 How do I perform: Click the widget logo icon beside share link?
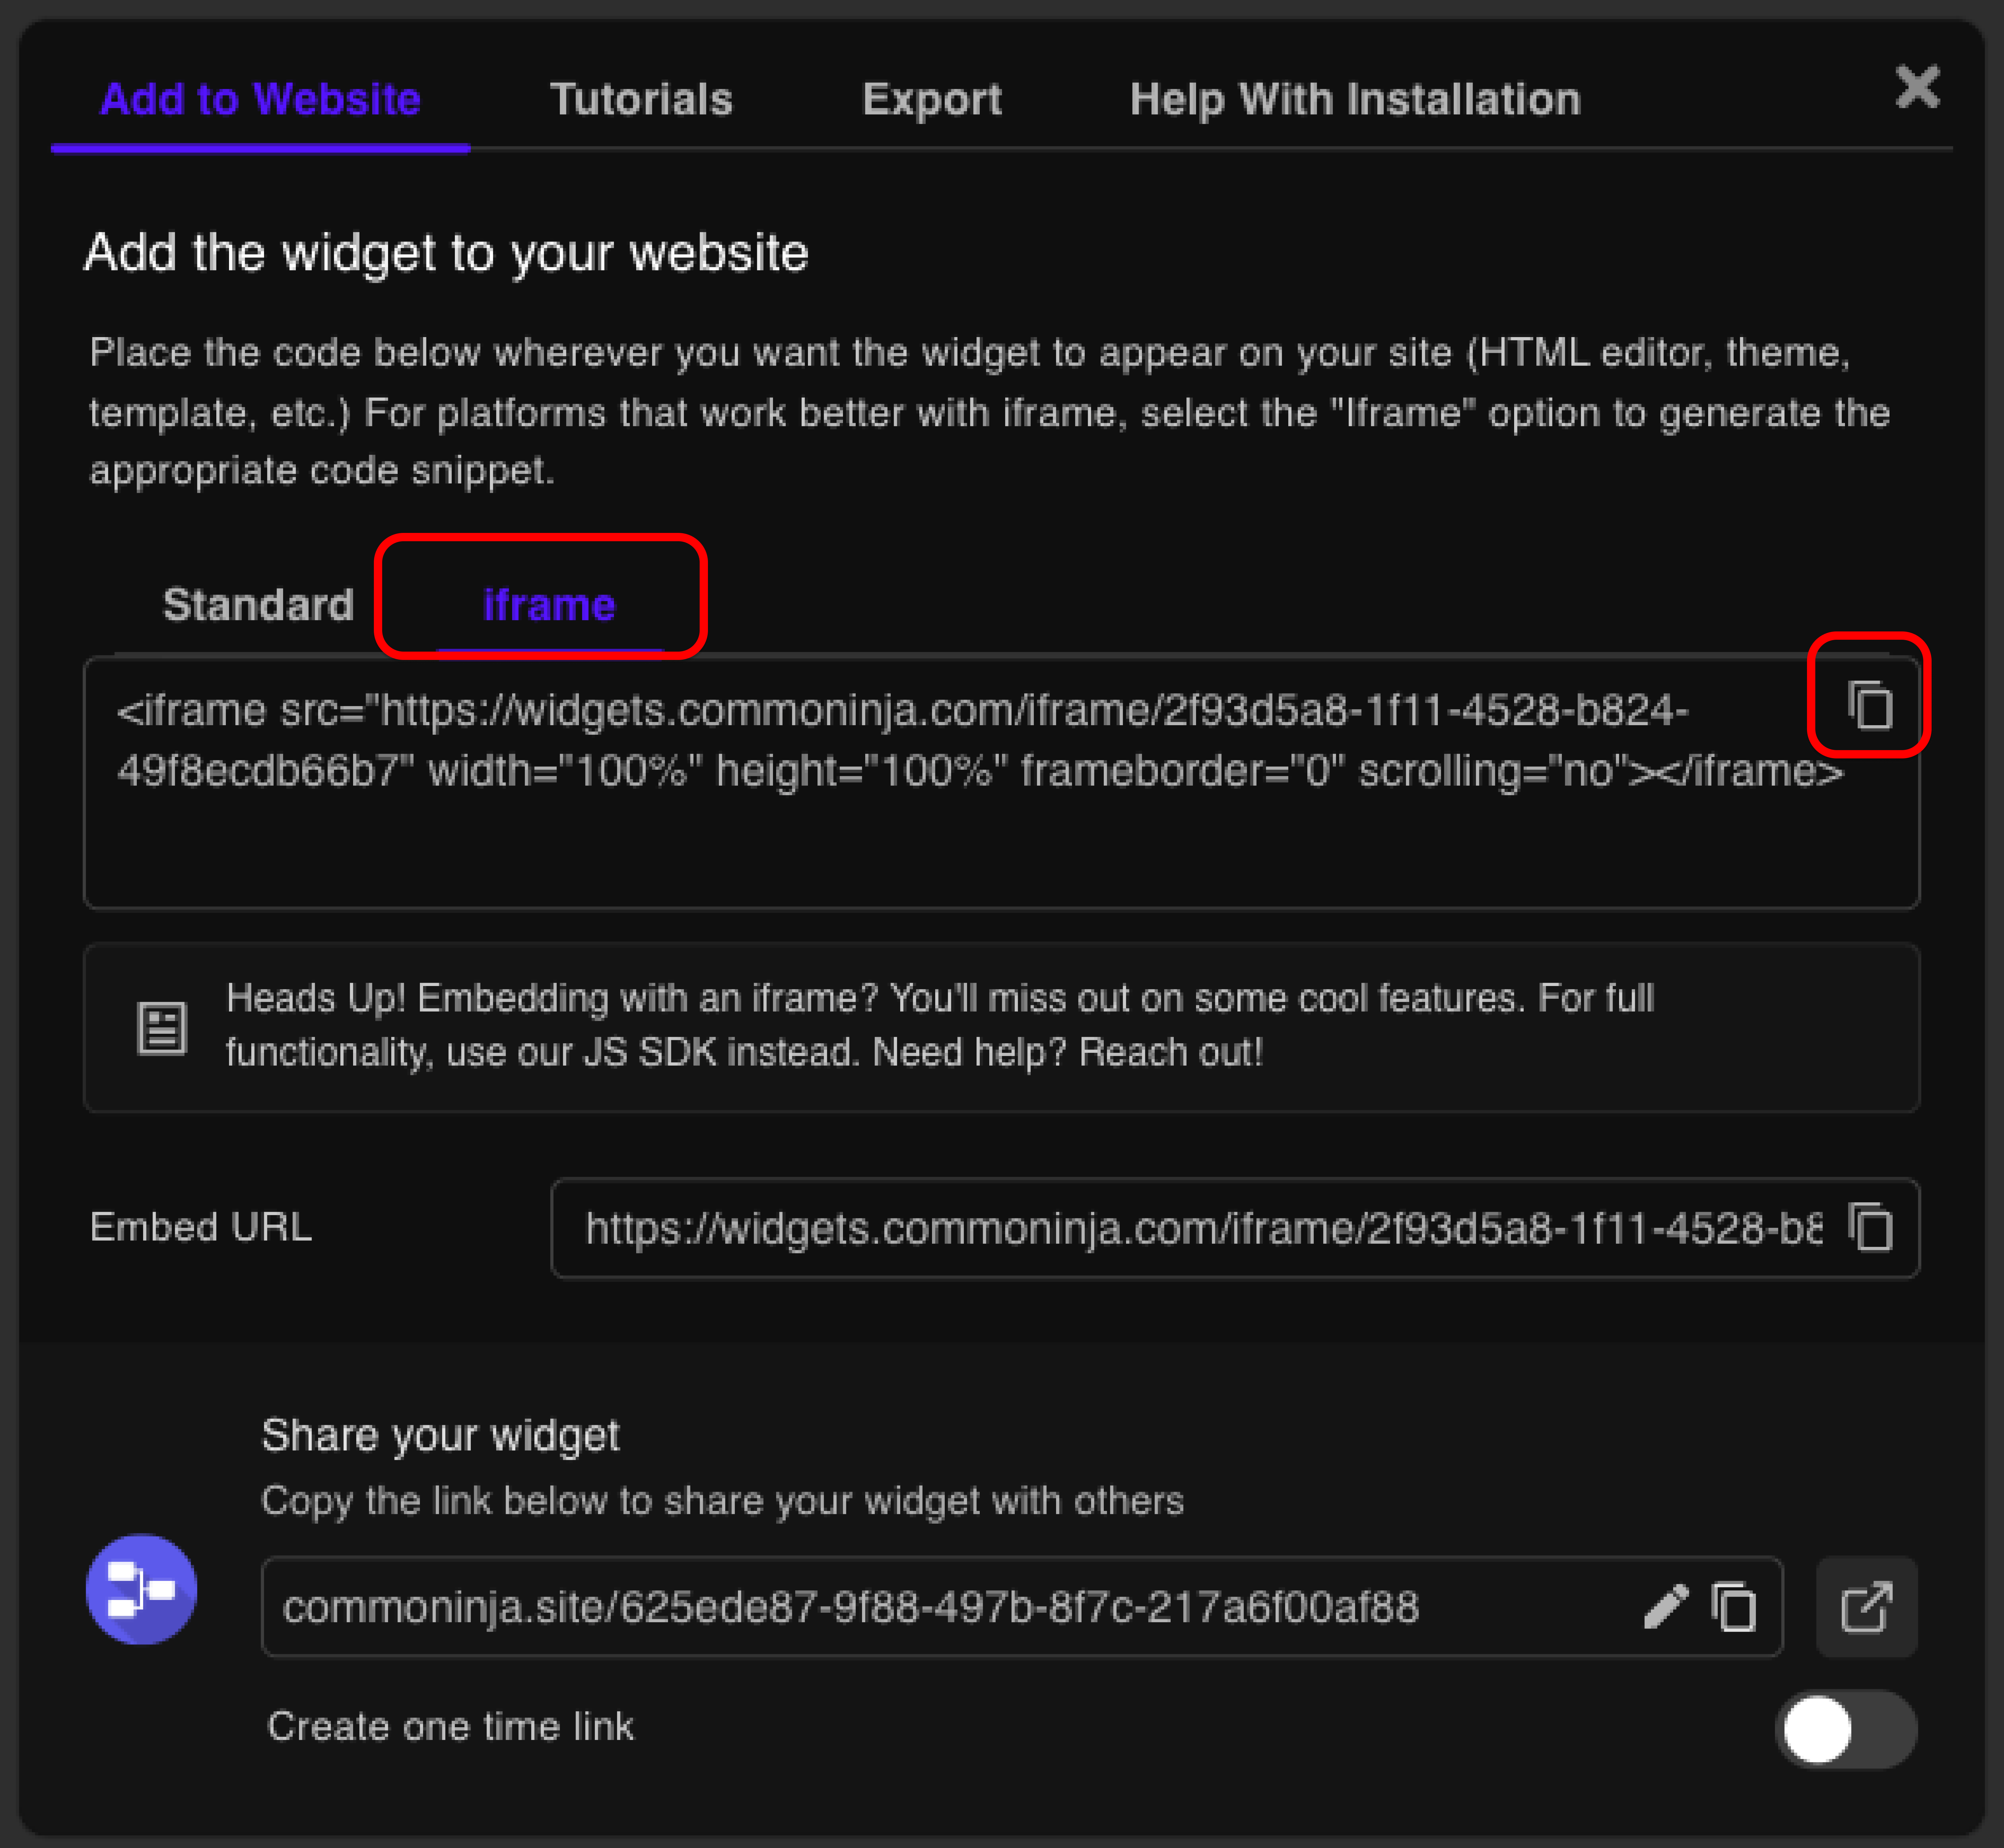pos(141,1589)
